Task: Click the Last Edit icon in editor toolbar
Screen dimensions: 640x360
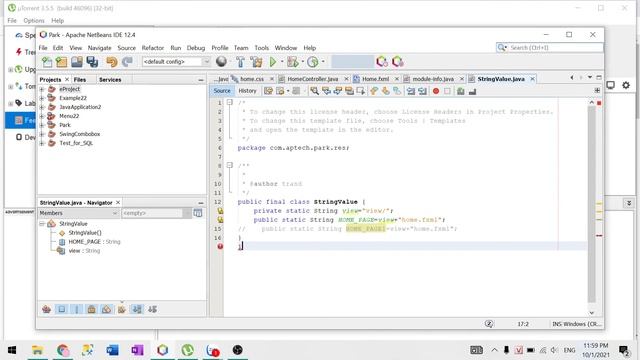Action: [x=268, y=91]
